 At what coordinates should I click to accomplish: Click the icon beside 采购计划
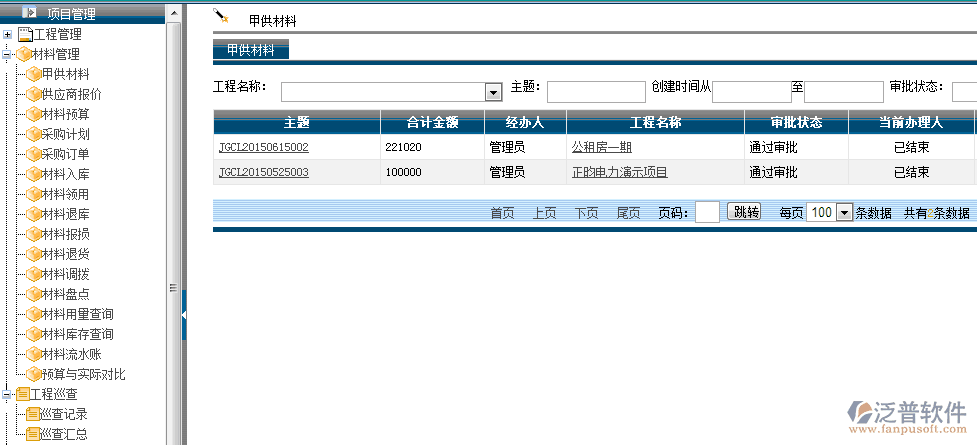click(33, 134)
